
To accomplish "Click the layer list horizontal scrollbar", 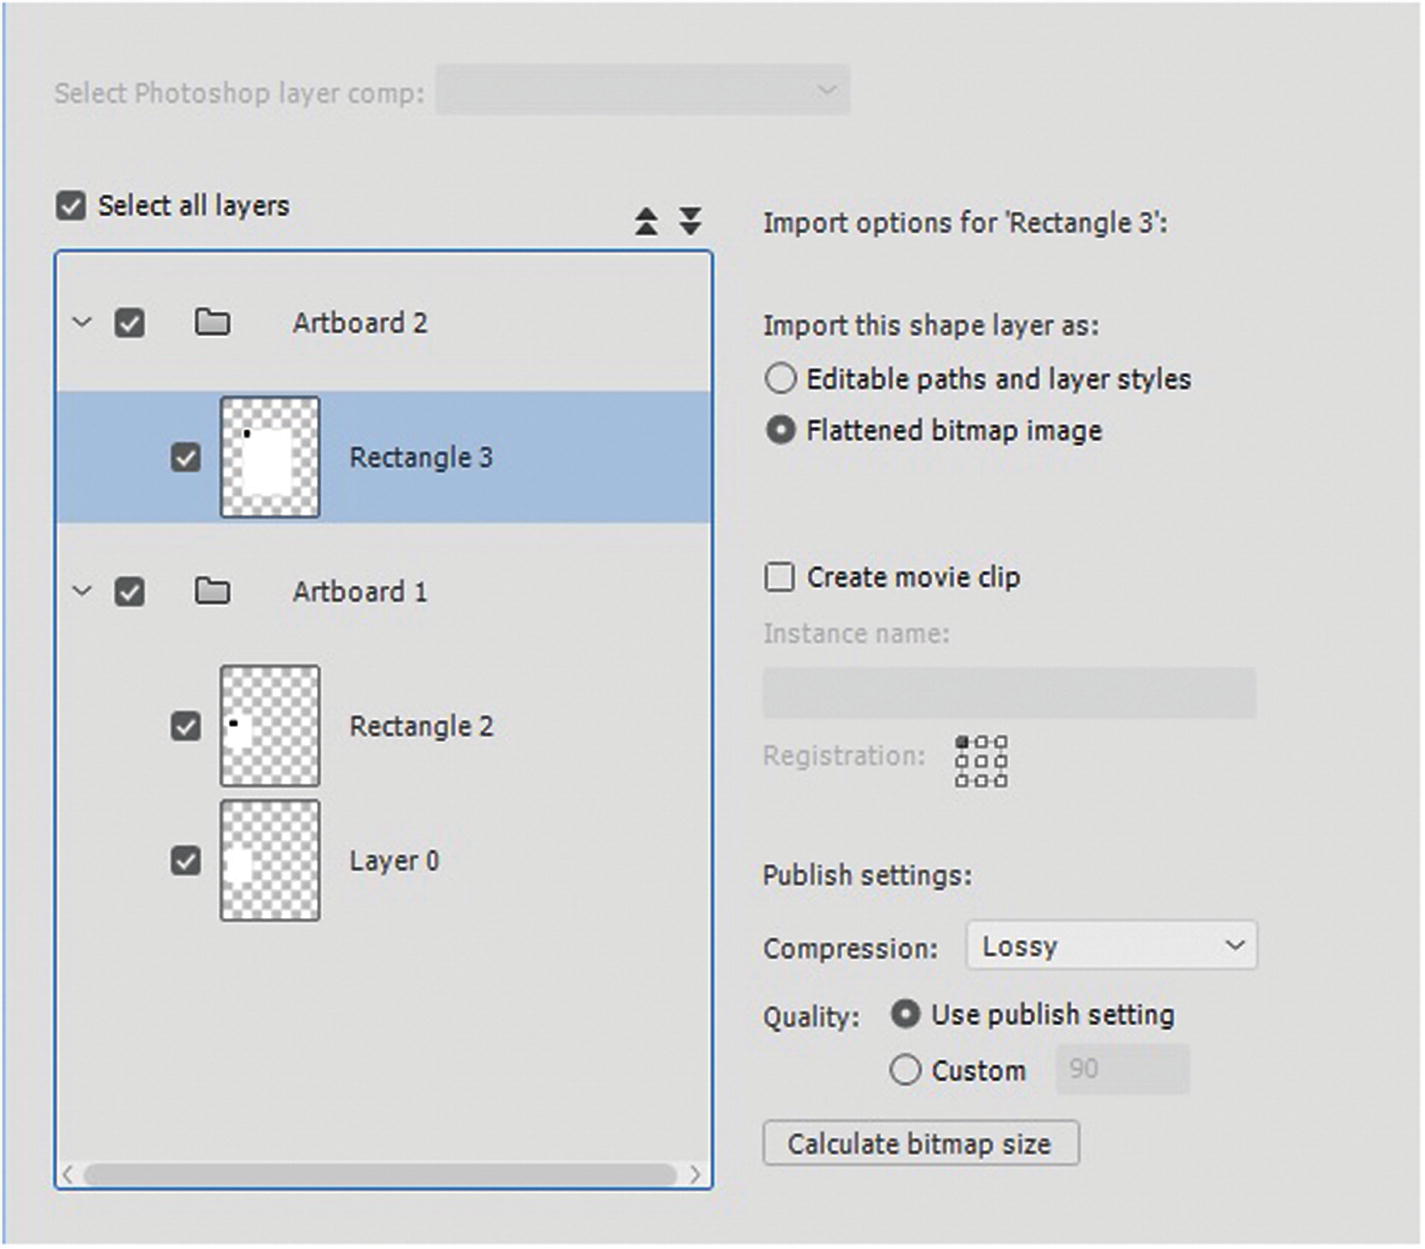I will [x=380, y=1174].
